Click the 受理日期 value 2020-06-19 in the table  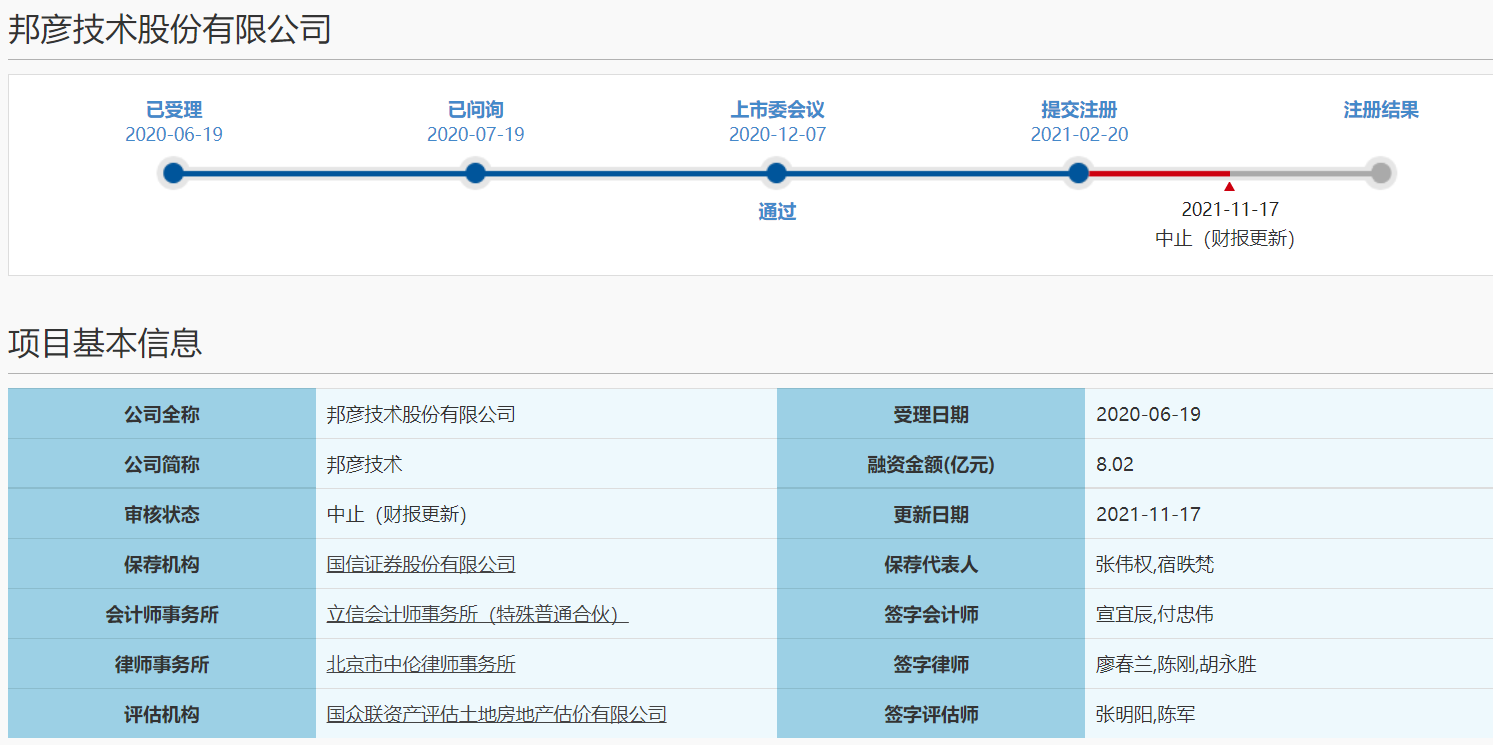coord(1148,414)
